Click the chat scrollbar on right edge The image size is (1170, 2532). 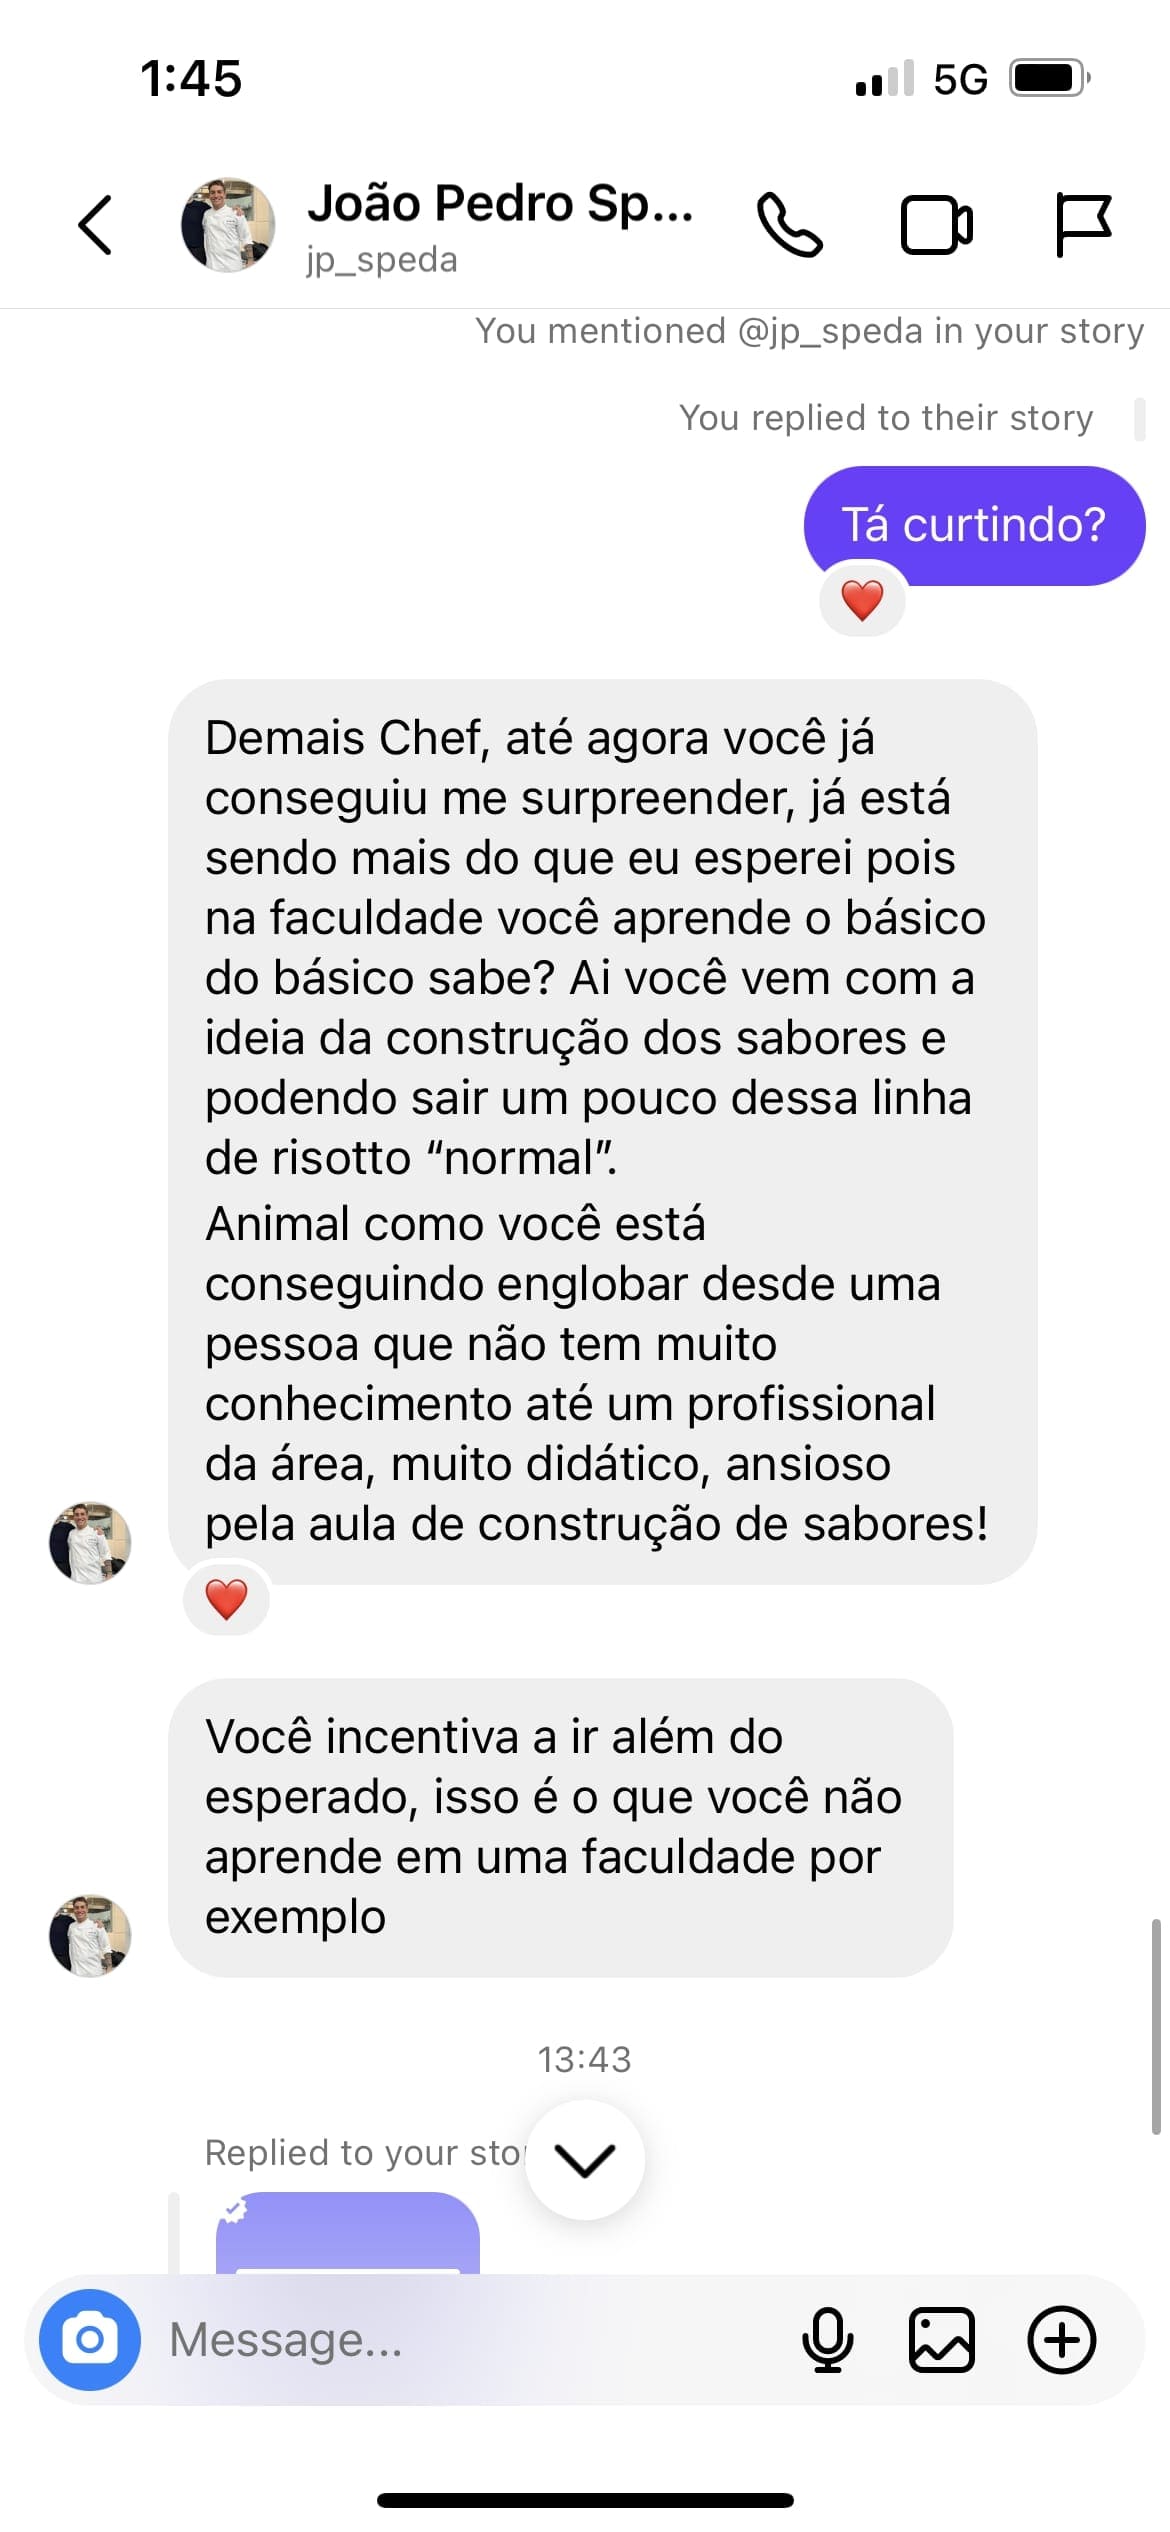click(x=1155, y=2027)
